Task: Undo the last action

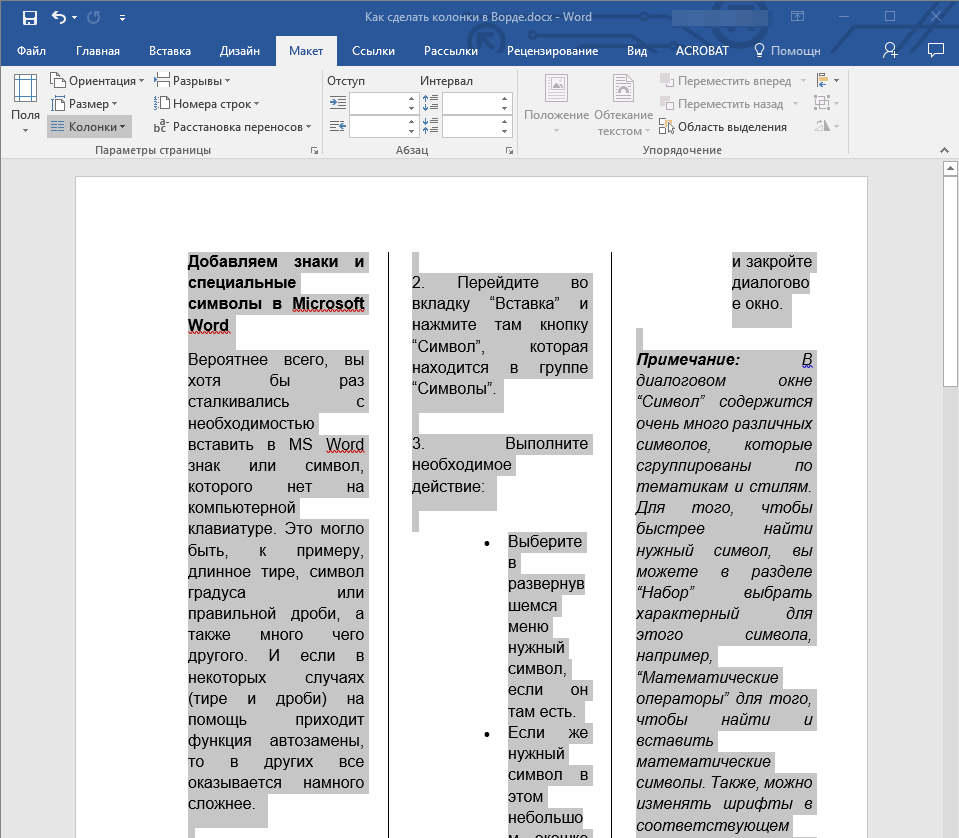Action: (x=58, y=17)
